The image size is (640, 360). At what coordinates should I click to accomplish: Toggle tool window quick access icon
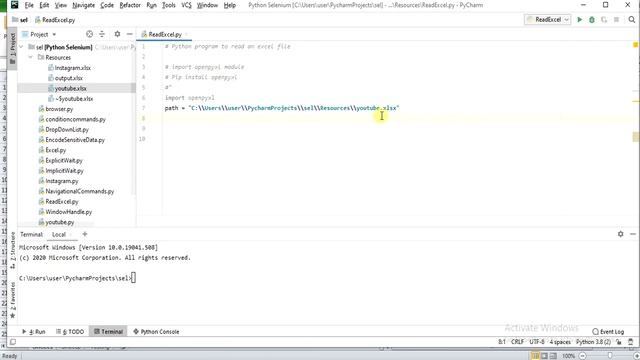coord(13,342)
